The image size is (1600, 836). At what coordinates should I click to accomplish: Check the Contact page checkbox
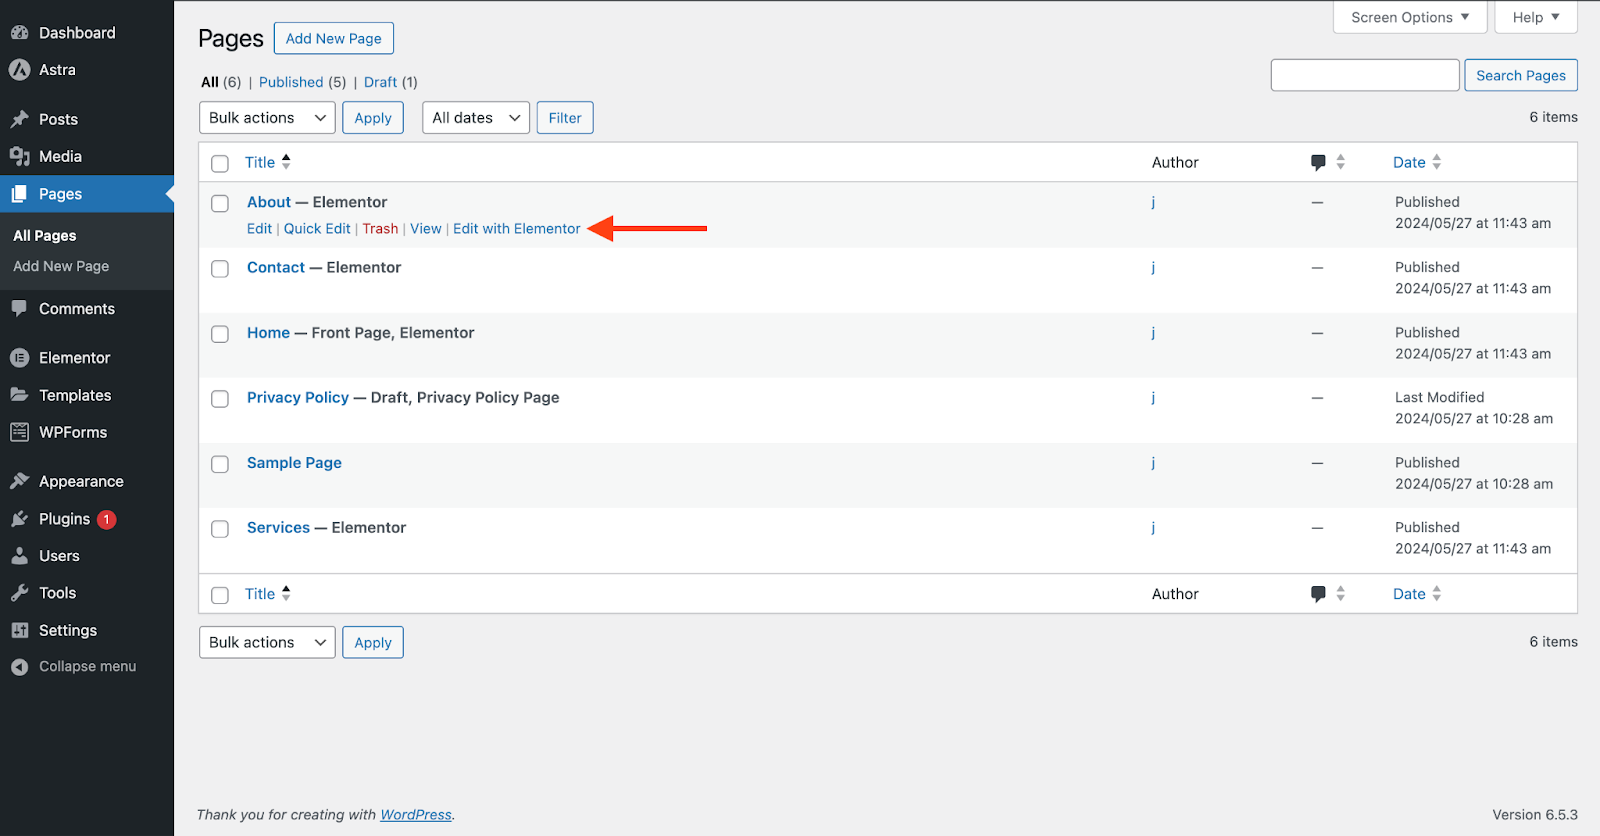pyautogui.click(x=220, y=269)
